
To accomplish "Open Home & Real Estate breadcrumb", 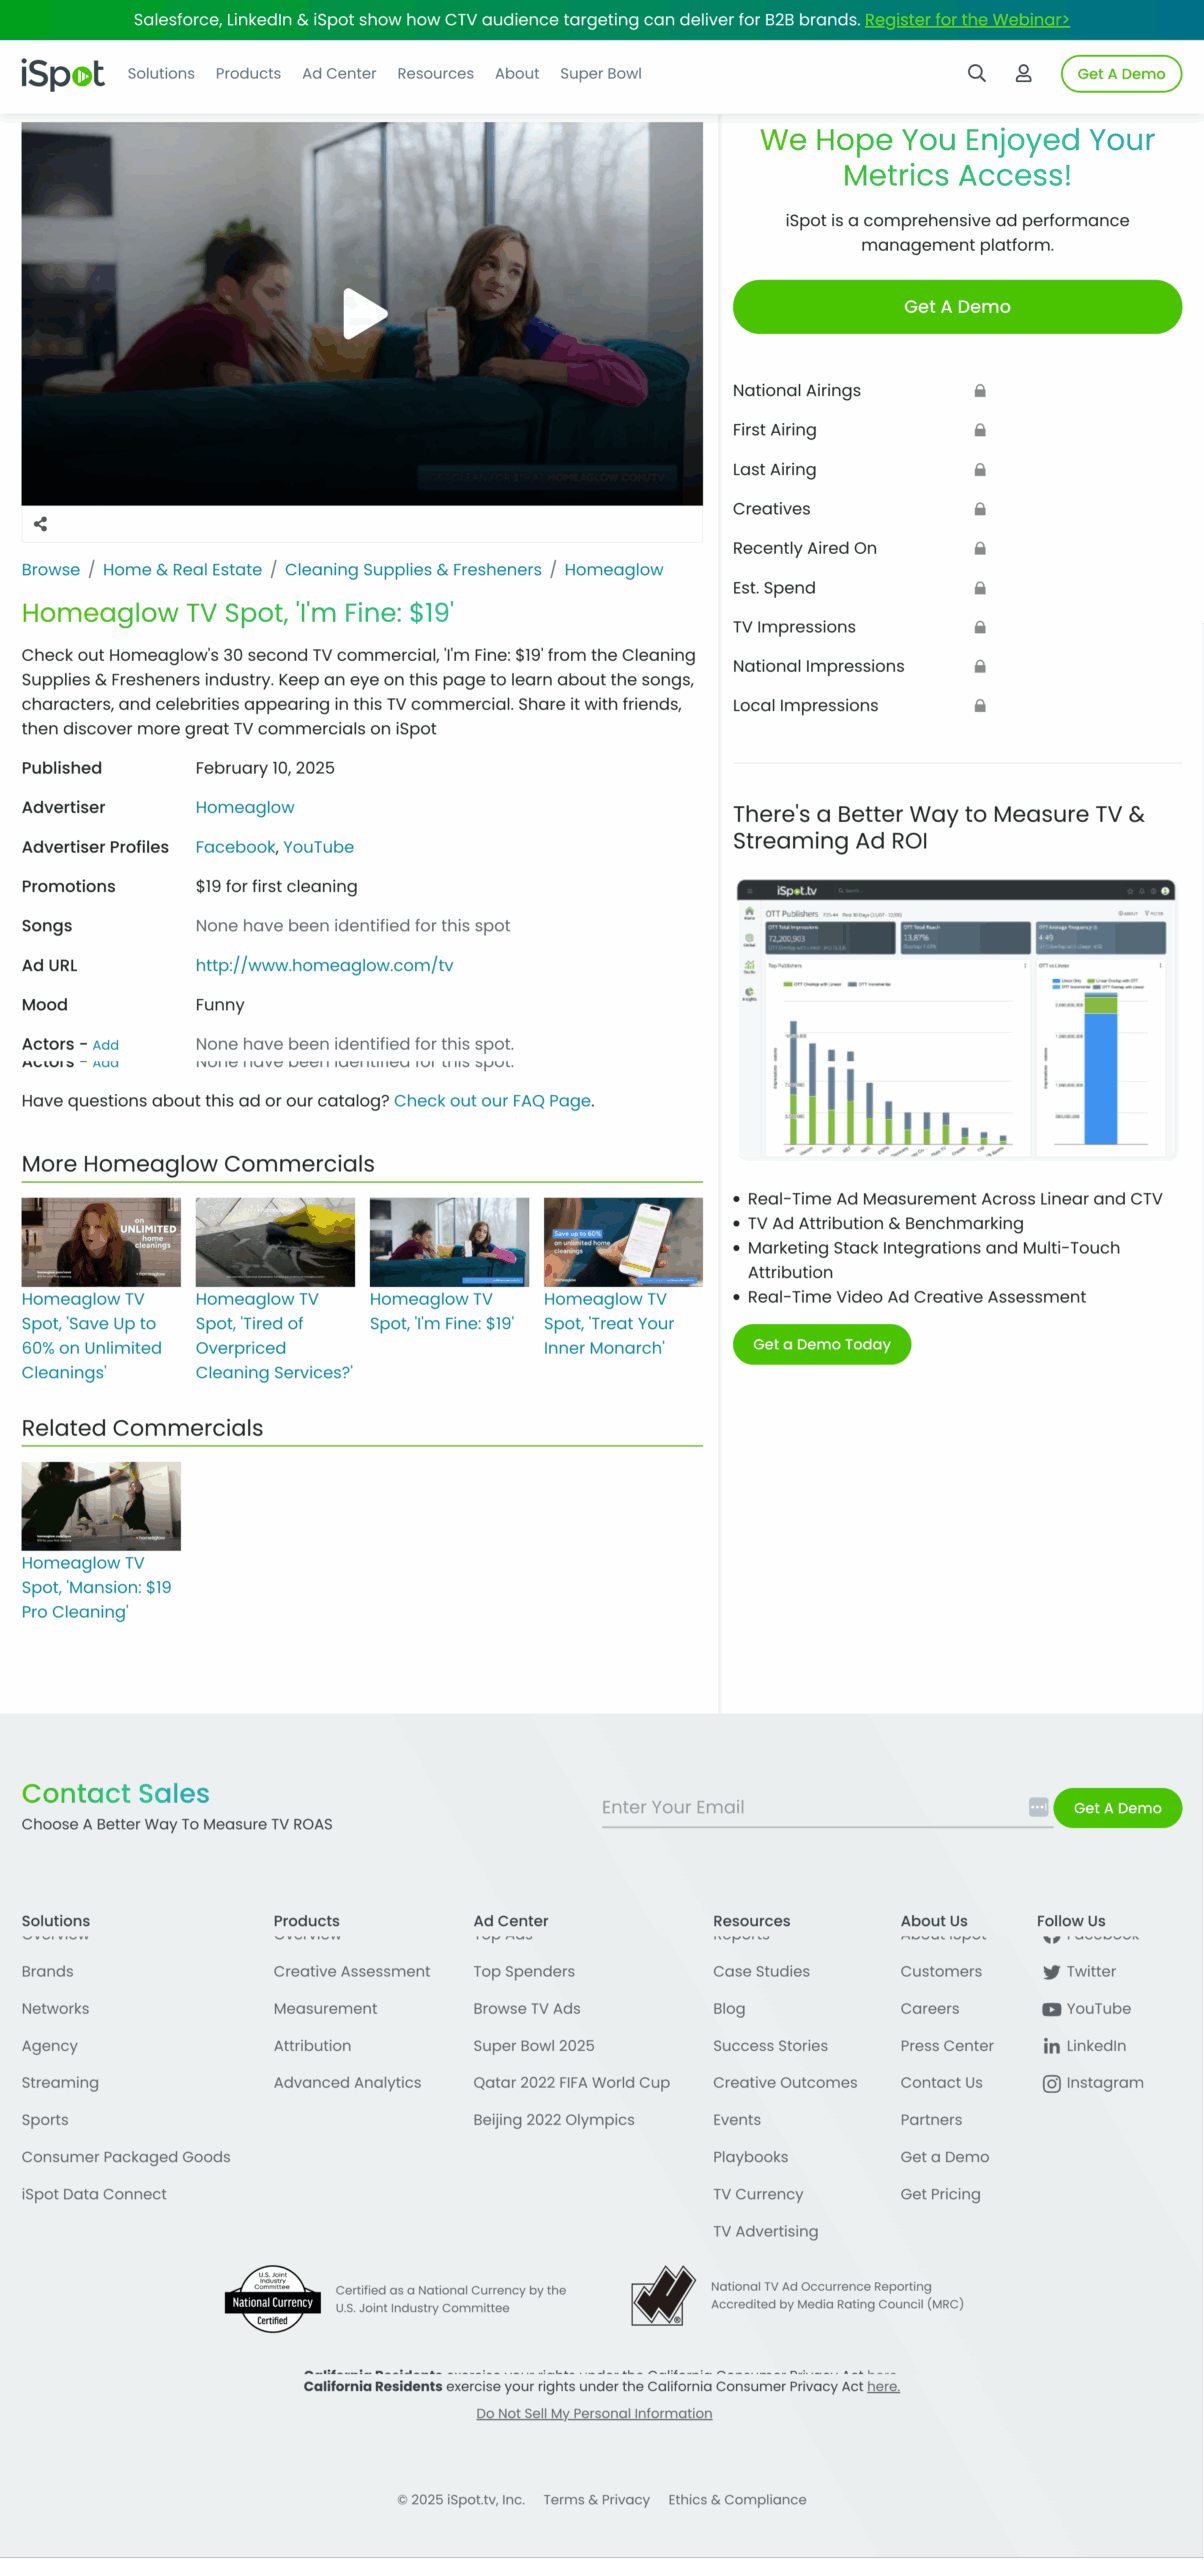I will click(182, 570).
